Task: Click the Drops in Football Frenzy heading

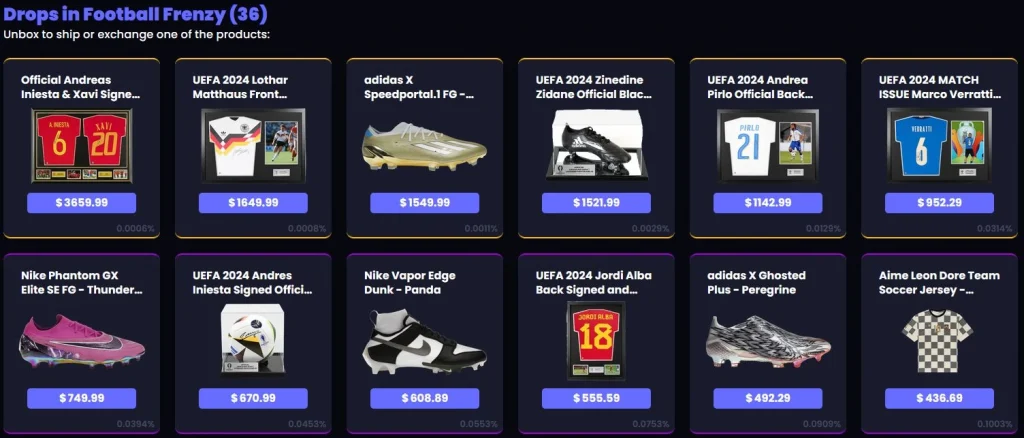Action: click(135, 14)
